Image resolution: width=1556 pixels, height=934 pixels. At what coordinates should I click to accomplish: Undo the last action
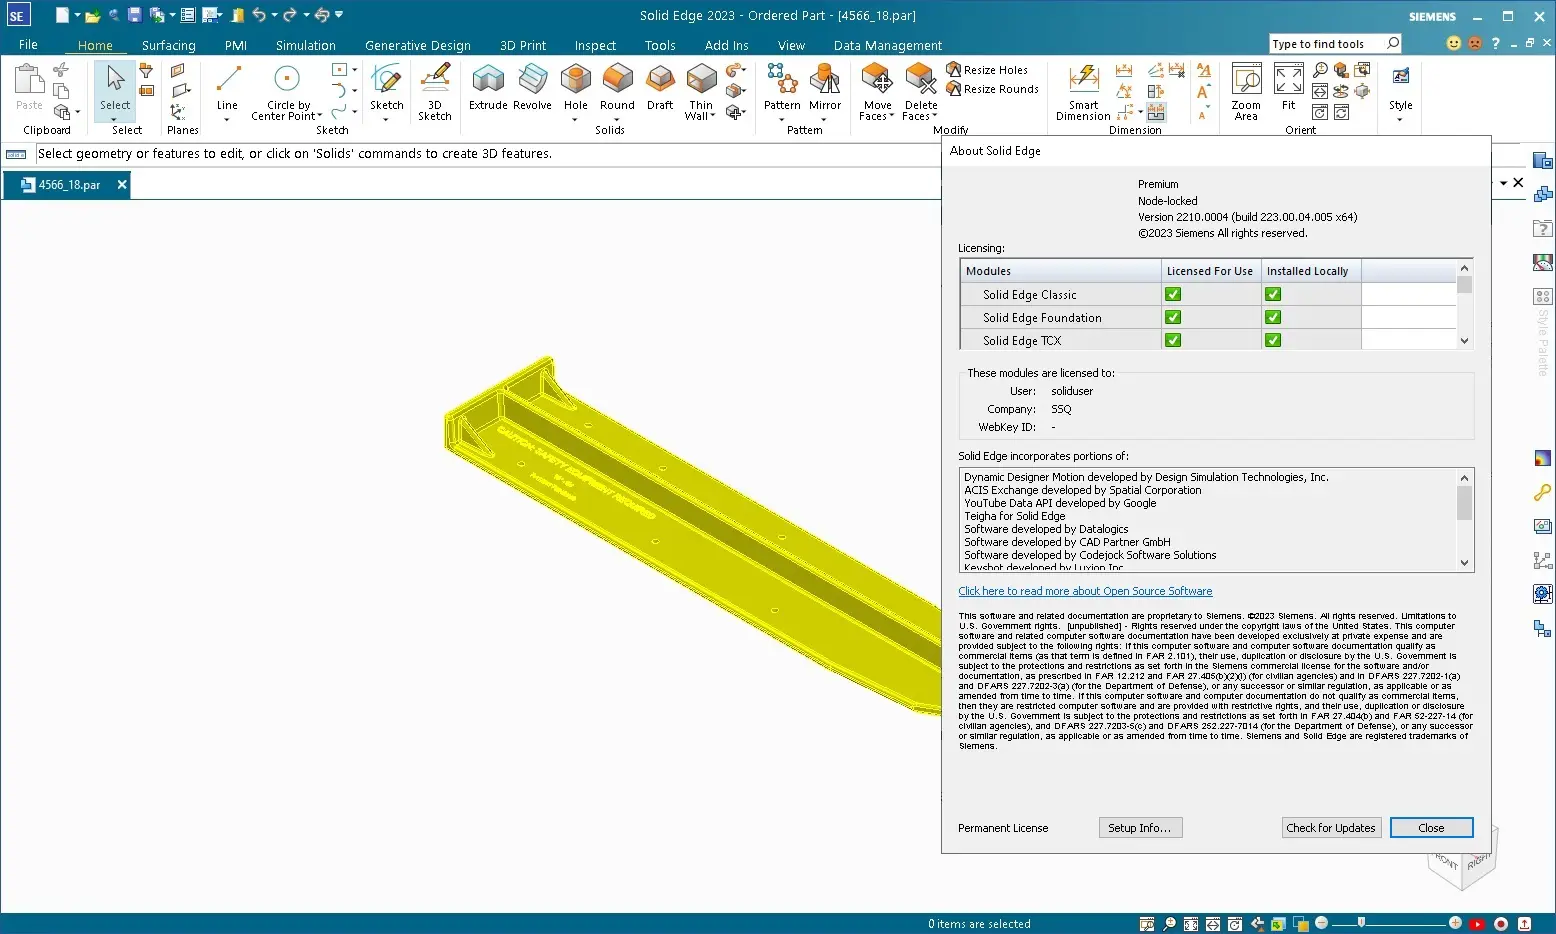click(x=259, y=15)
